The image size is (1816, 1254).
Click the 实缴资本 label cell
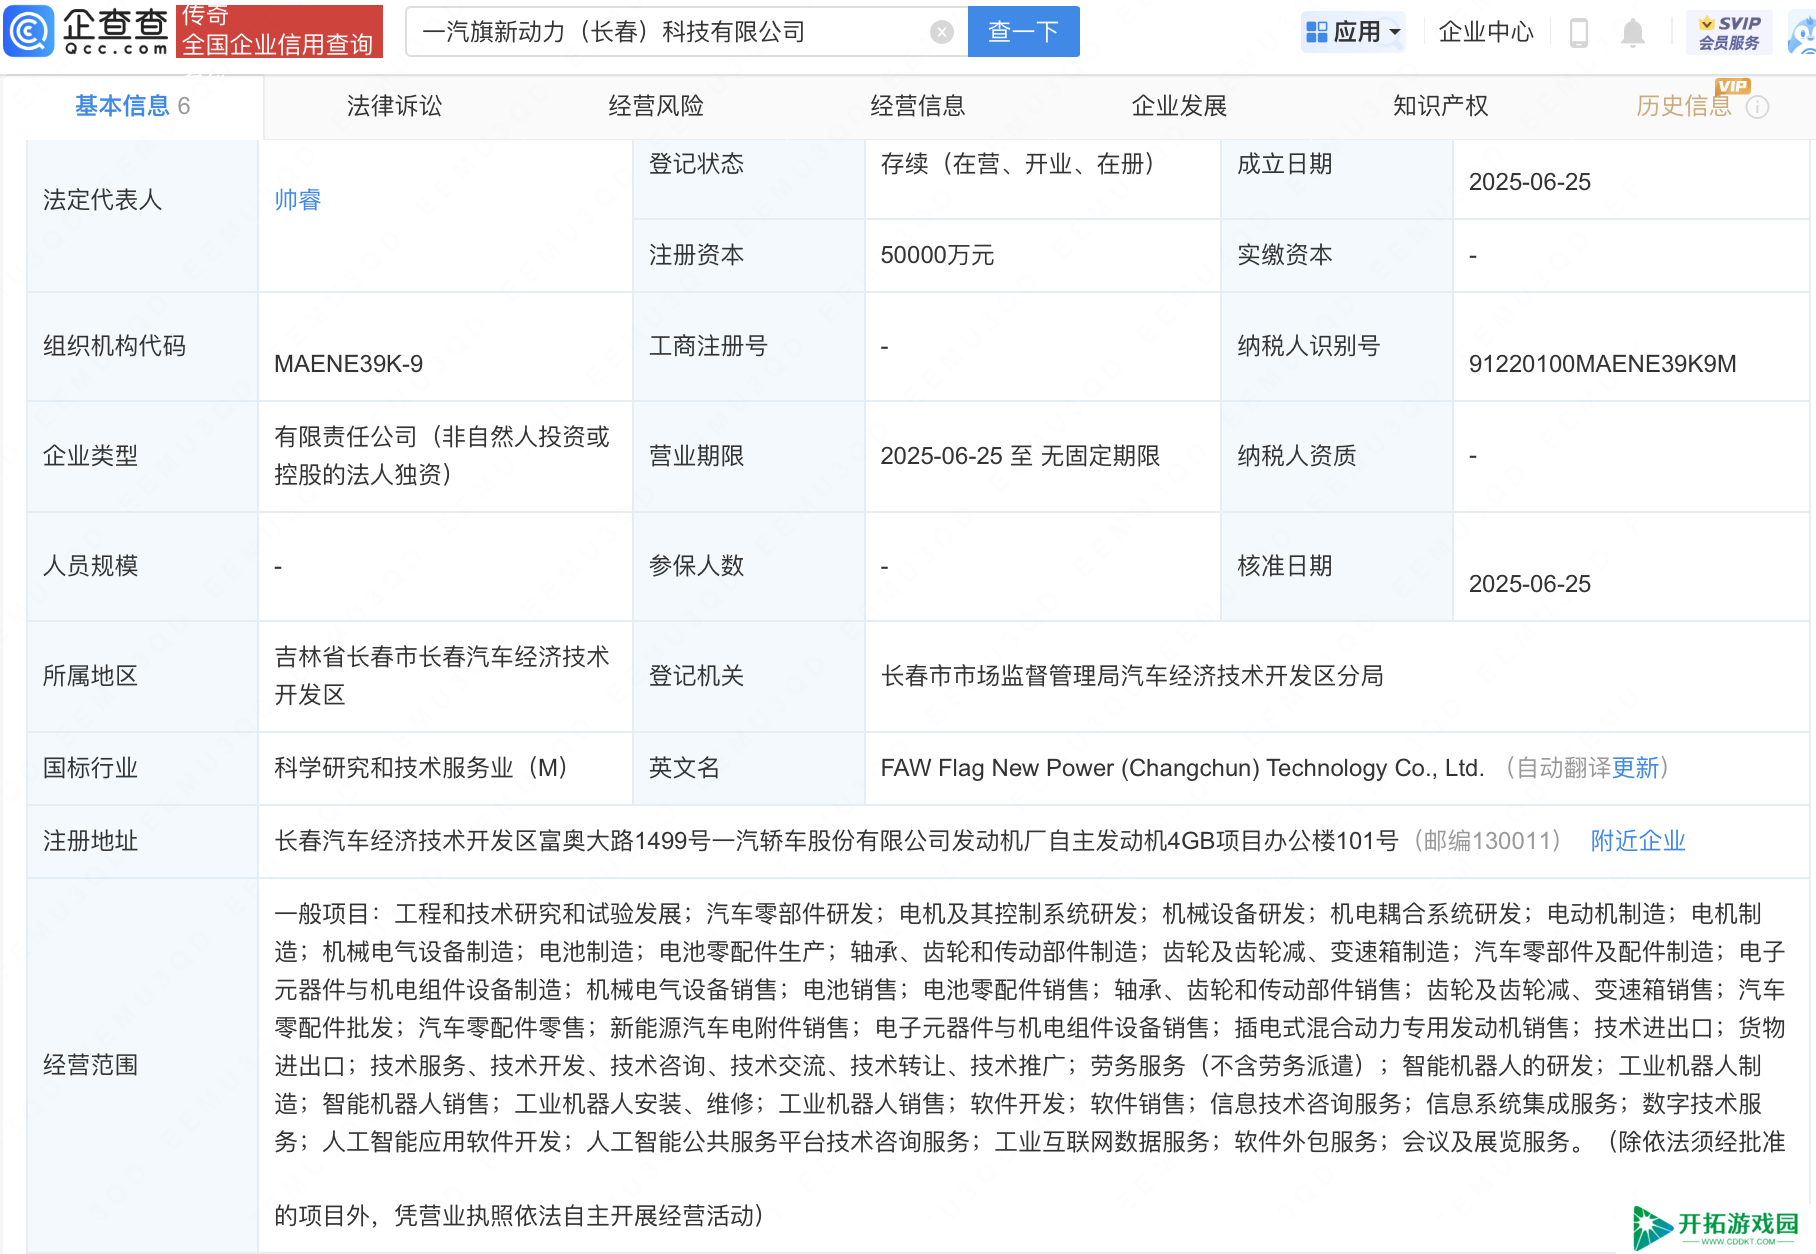pos(1336,256)
